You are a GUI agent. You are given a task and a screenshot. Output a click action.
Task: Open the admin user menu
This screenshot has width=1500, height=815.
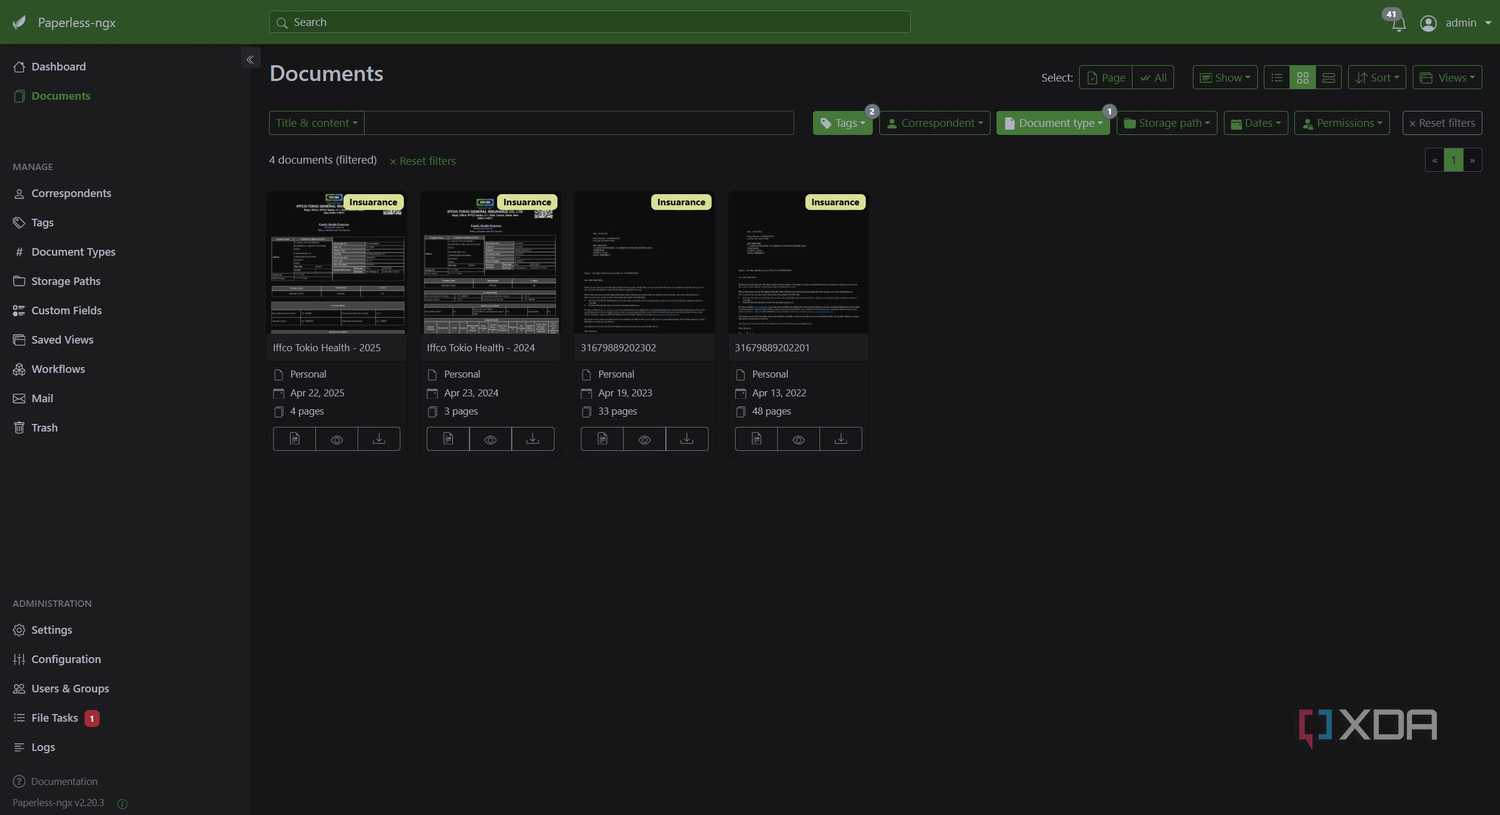(1455, 23)
